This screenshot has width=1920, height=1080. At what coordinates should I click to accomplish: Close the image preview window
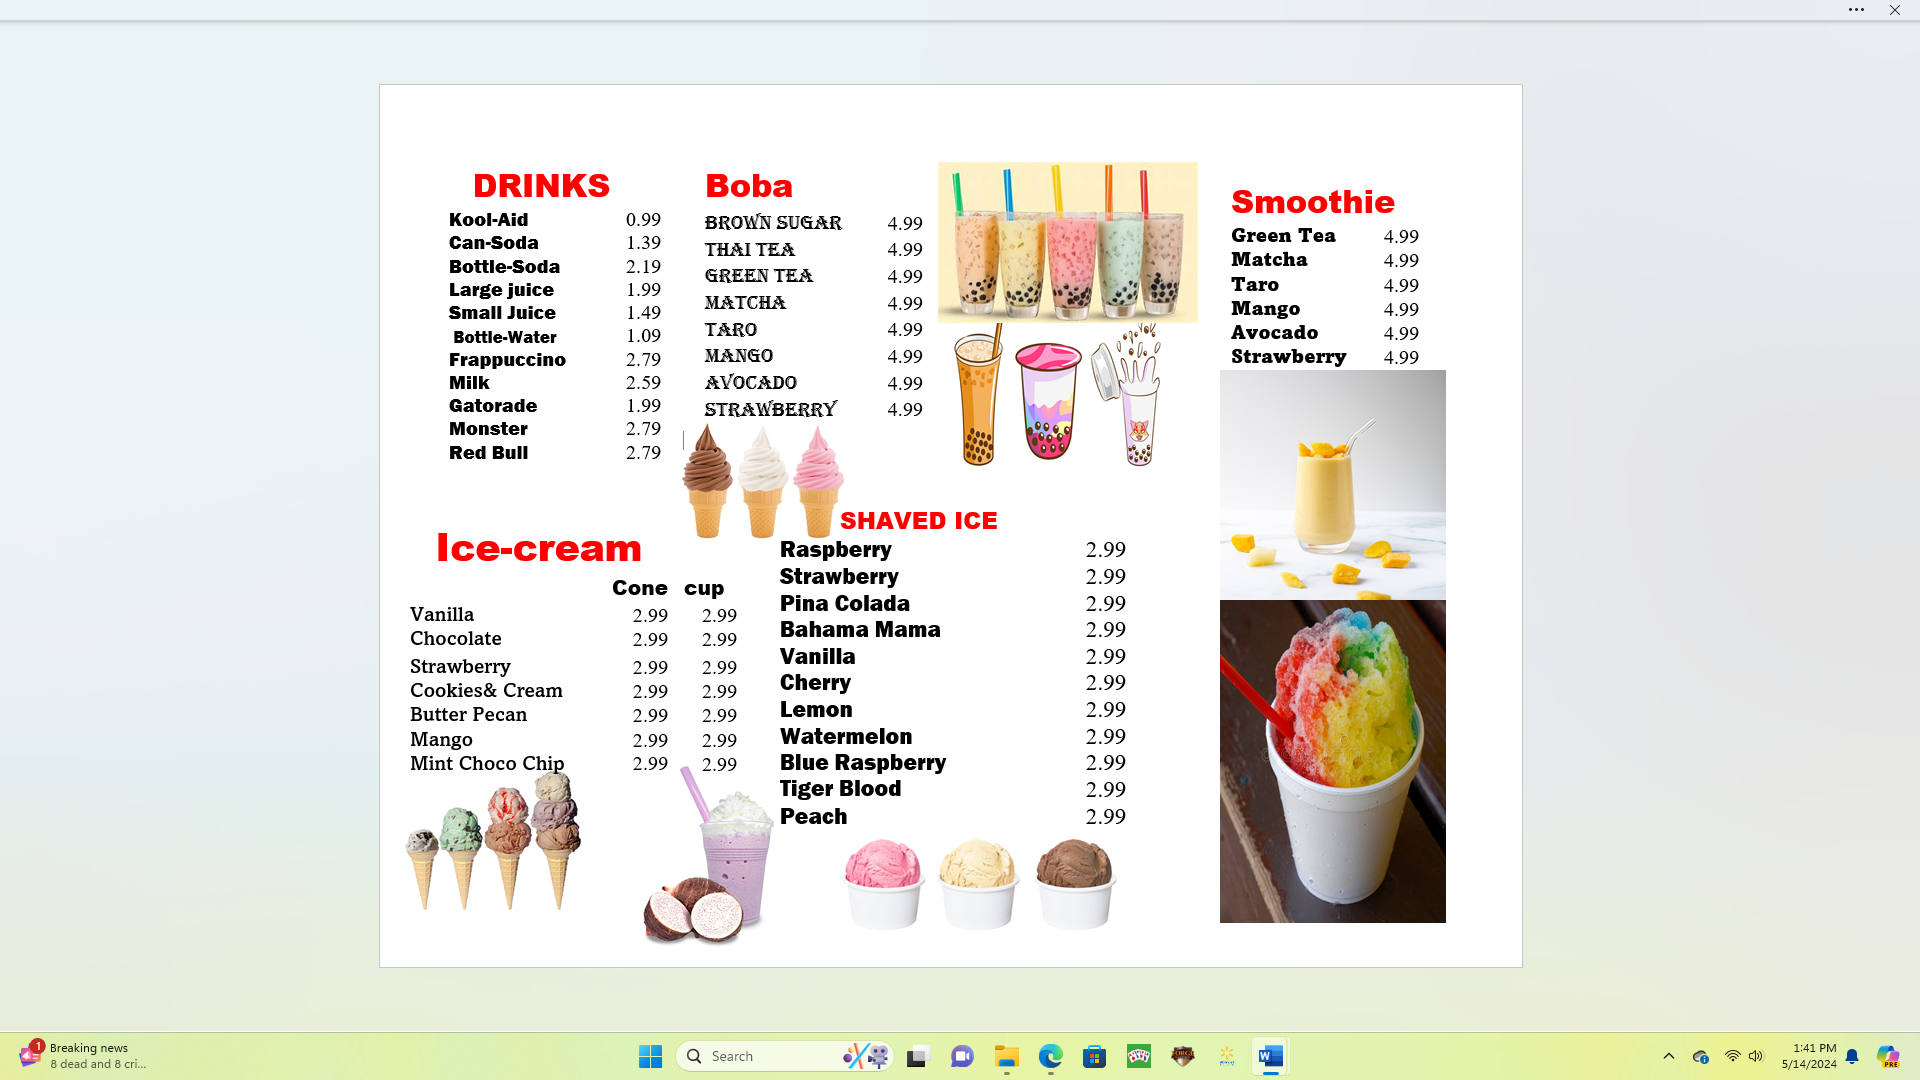pyautogui.click(x=1894, y=10)
